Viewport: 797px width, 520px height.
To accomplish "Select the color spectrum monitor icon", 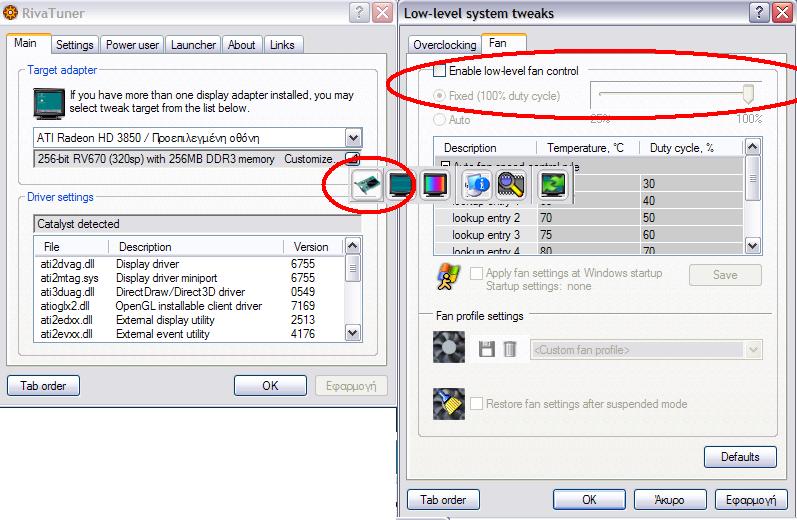I will click(435, 185).
